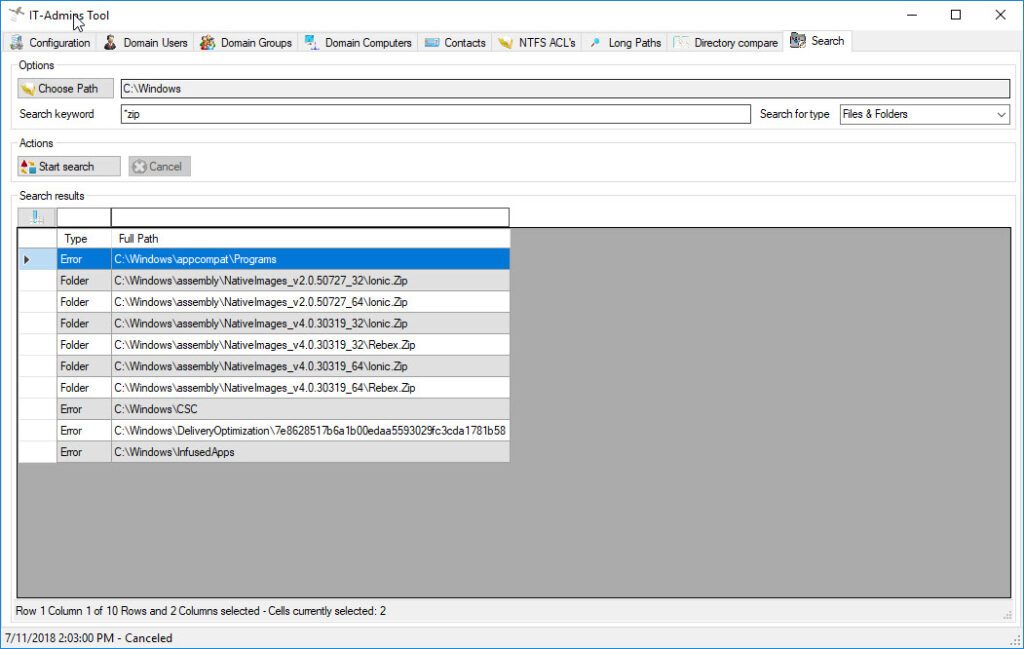Switch to the Directory compare tab

[x=726, y=43]
